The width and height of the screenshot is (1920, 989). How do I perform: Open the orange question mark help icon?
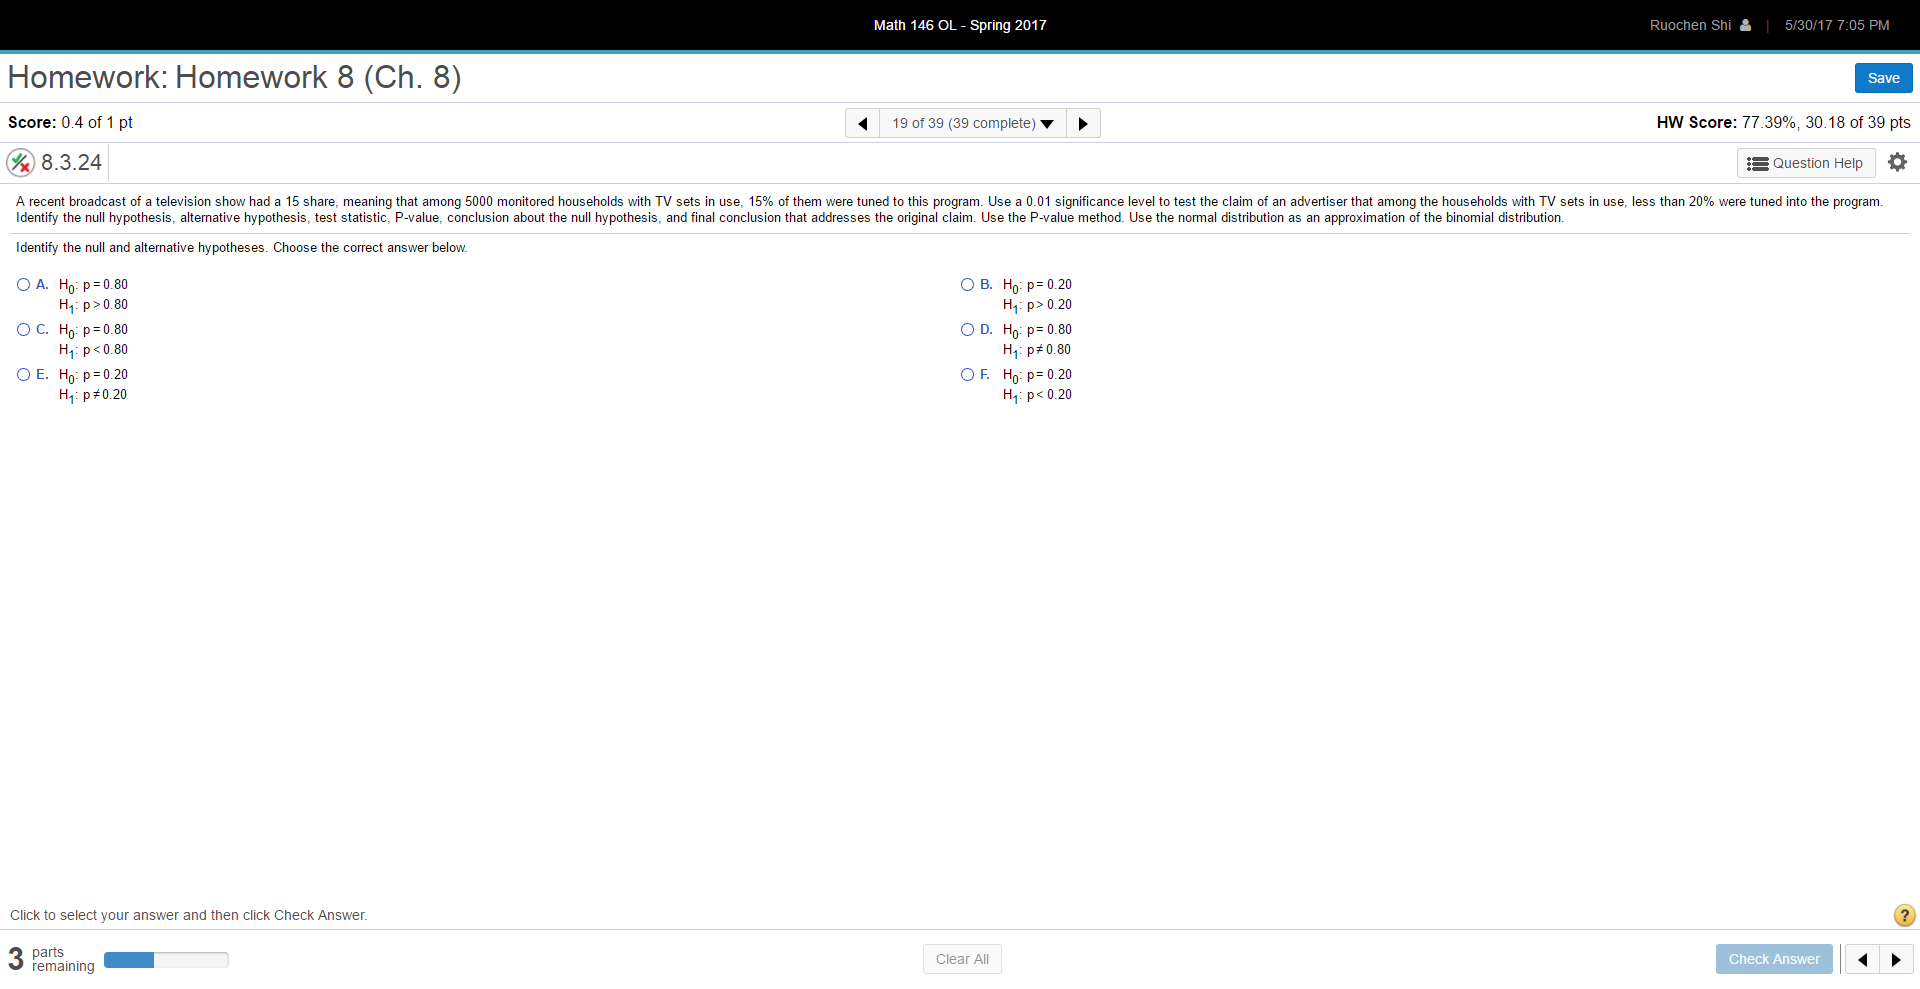(1903, 915)
